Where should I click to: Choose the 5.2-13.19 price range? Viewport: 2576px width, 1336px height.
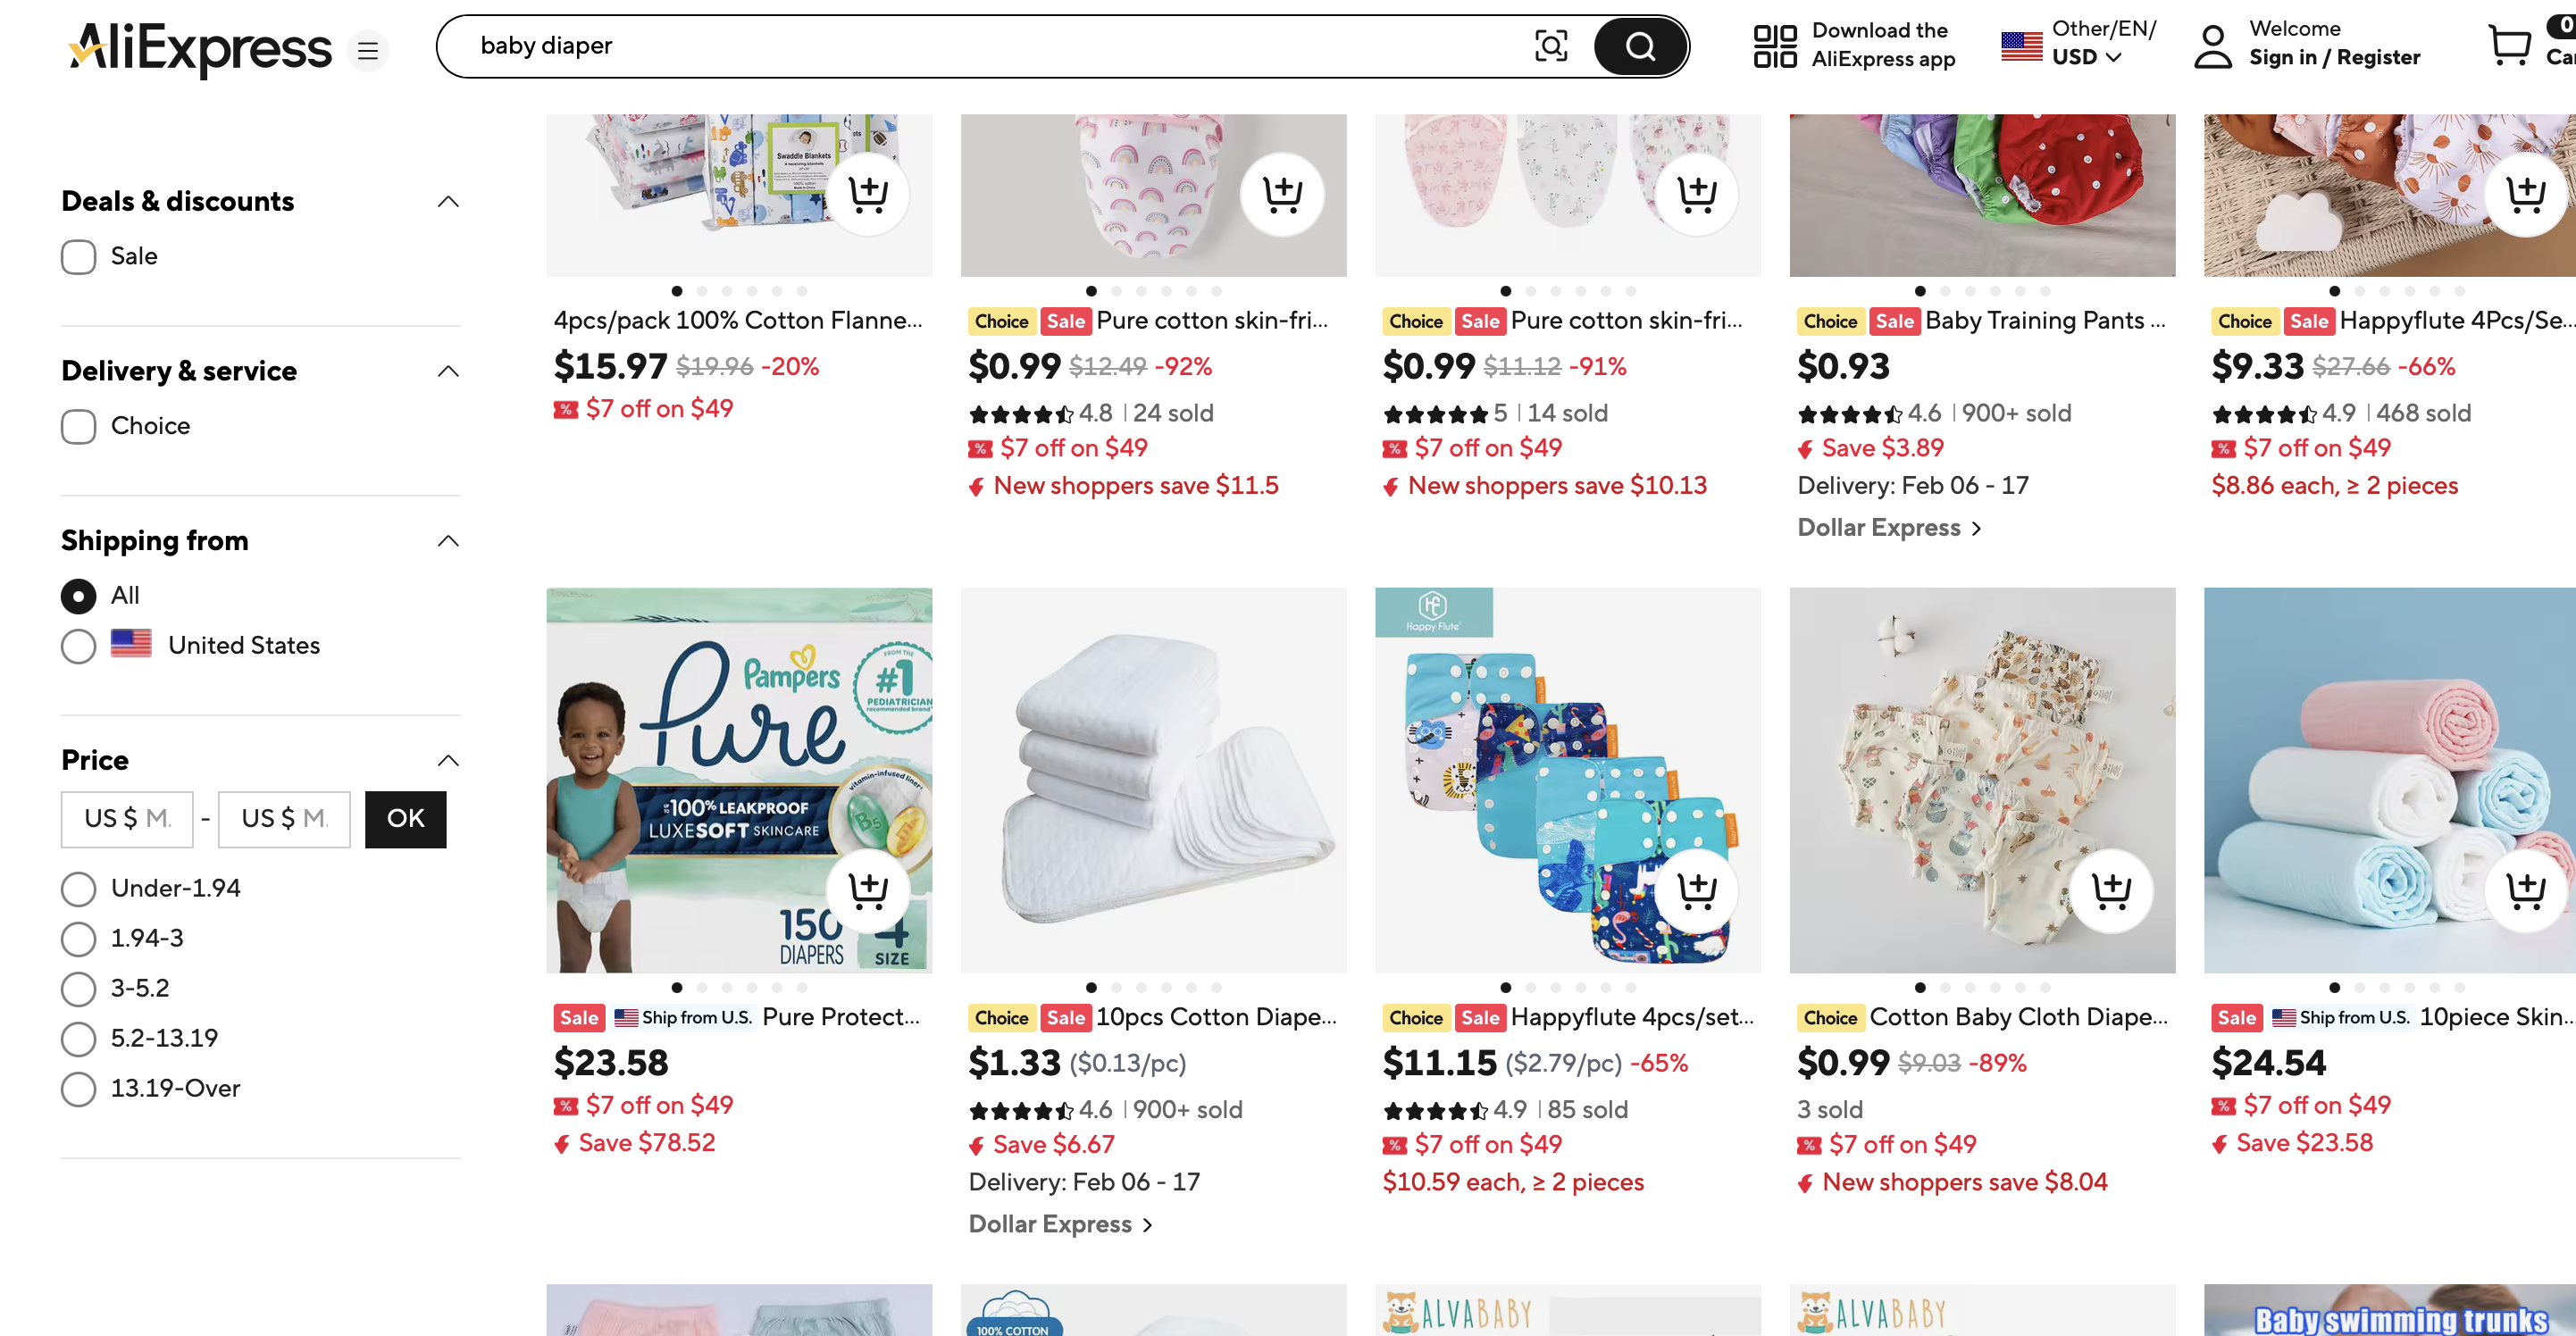[x=78, y=1039]
